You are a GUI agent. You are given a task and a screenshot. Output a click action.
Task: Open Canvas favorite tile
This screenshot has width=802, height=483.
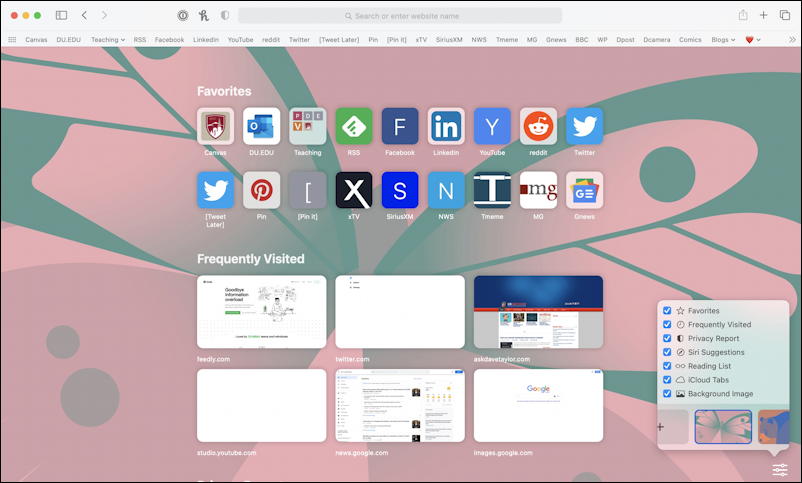click(215, 126)
